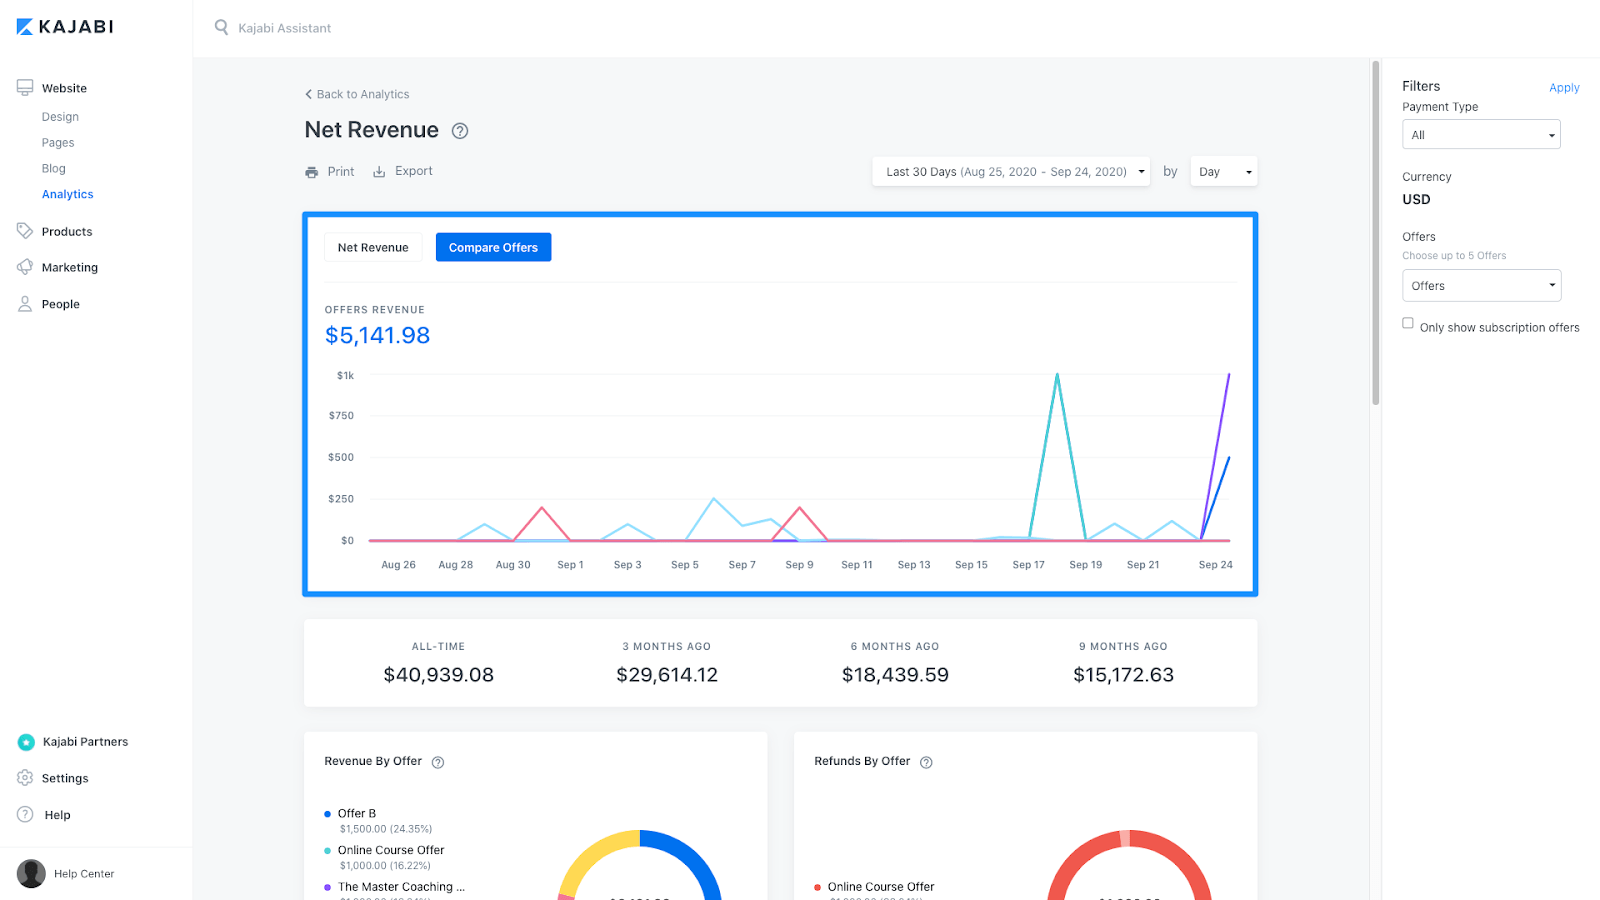Open Kajabi Partners link
This screenshot has height=900, width=1600.
click(x=85, y=742)
